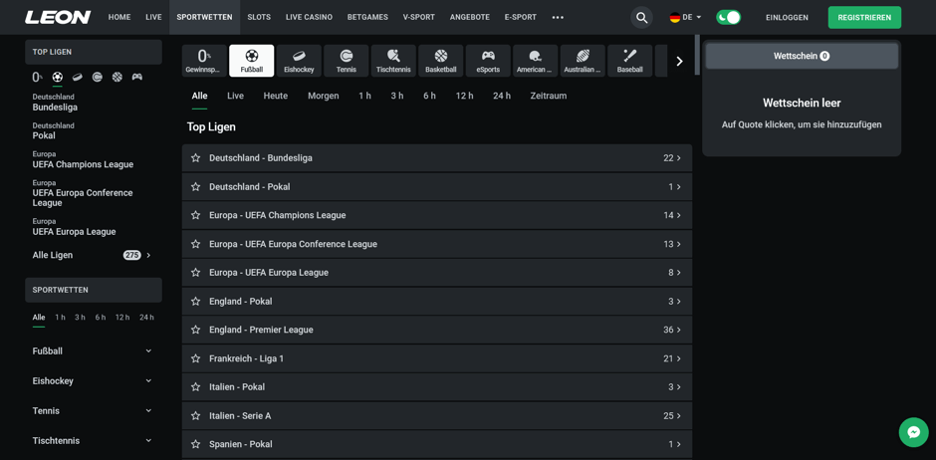Click the EINLOGGEN link

coord(787,17)
